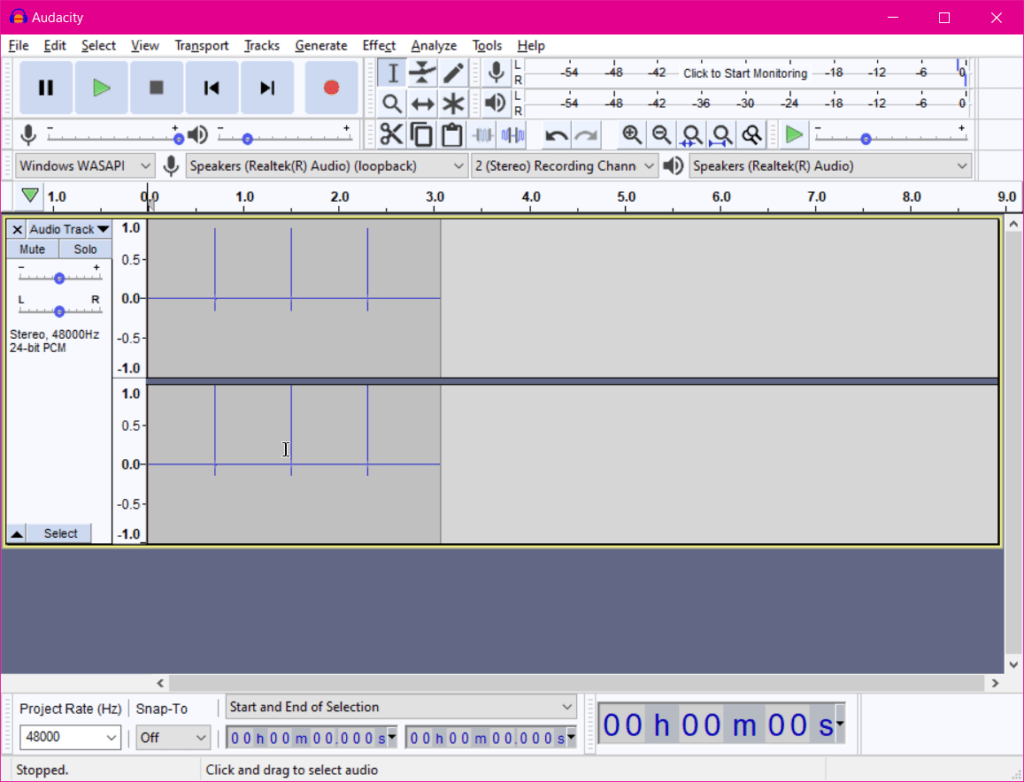This screenshot has height=782, width=1024.
Task: Close the Audio Track with X
Action: (17, 229)
